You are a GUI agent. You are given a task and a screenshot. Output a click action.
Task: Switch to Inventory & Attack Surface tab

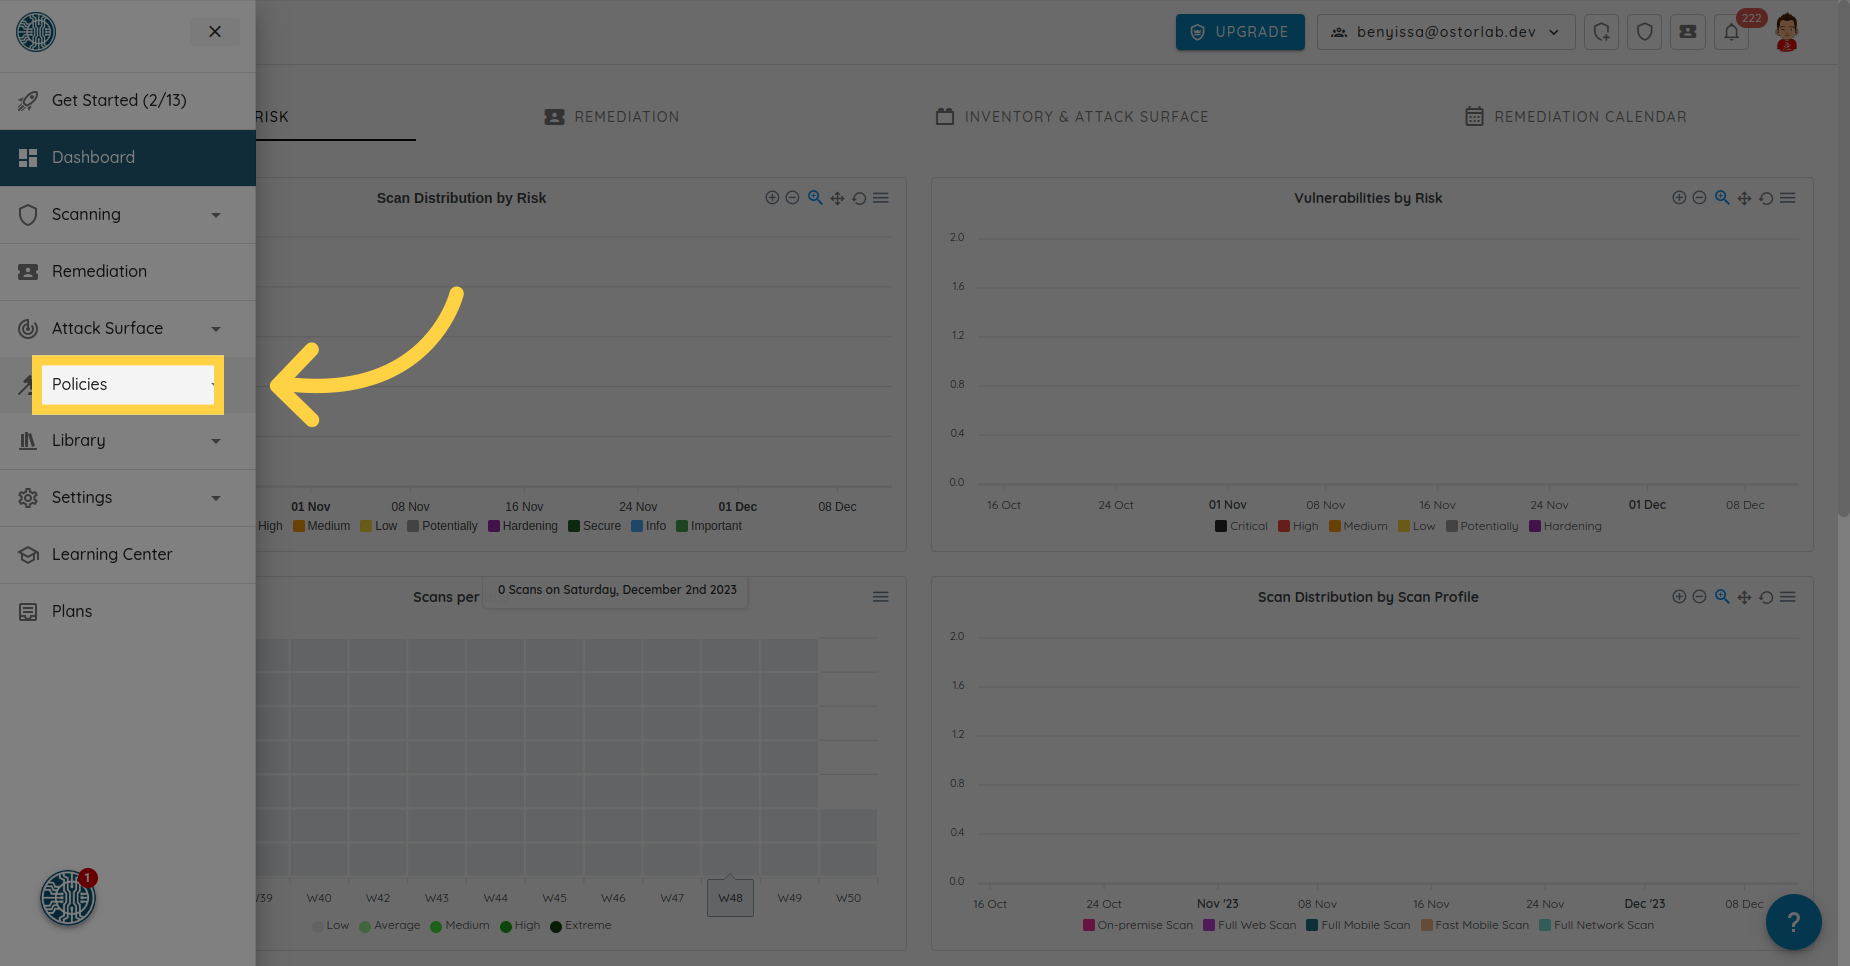point(1072,117)
